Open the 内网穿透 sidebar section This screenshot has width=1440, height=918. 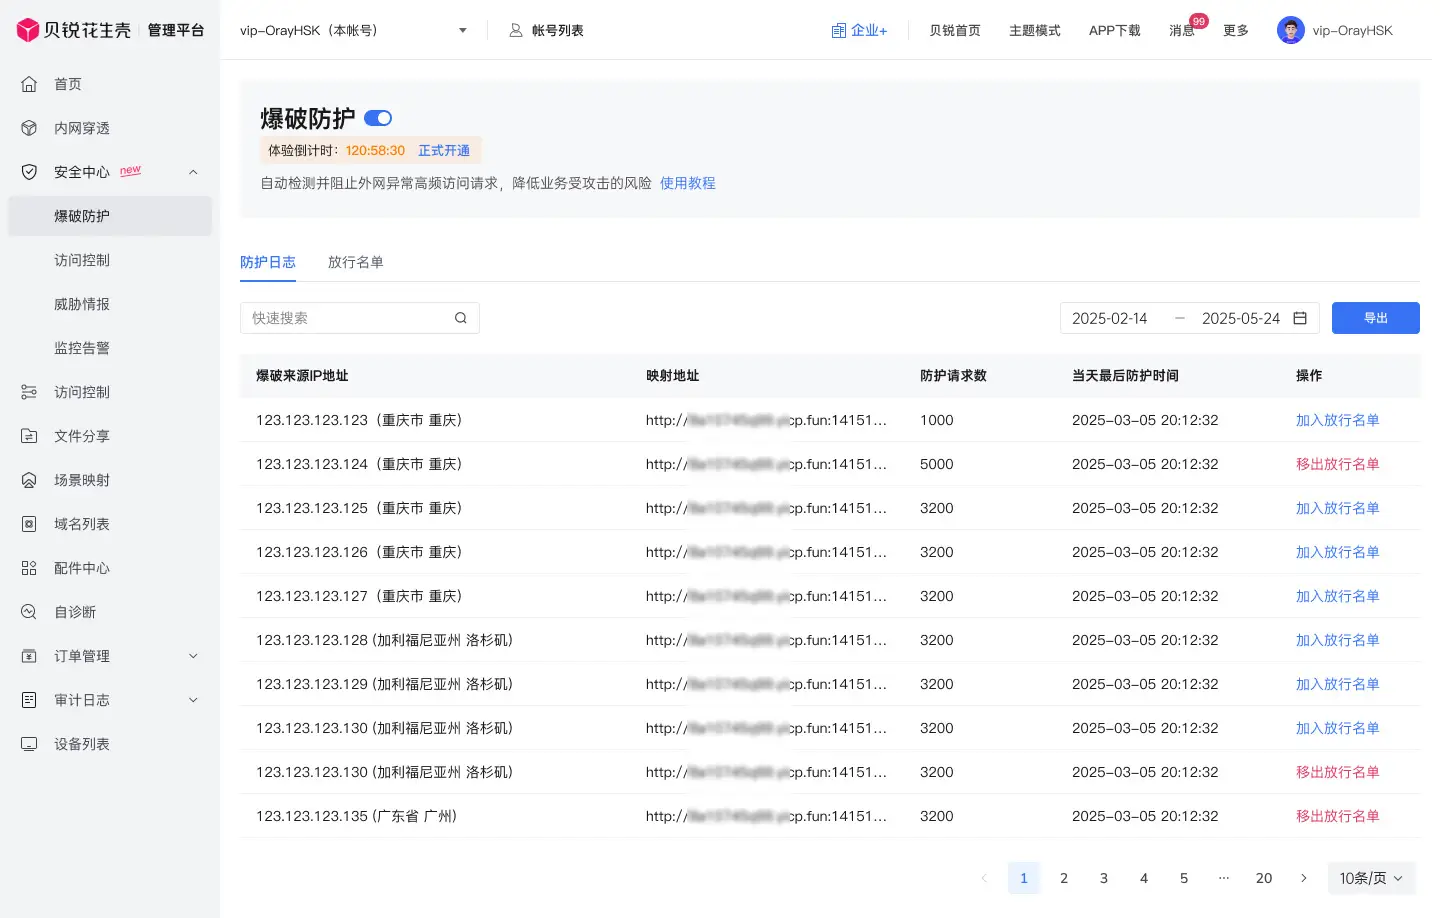click(x=82, y=127)
